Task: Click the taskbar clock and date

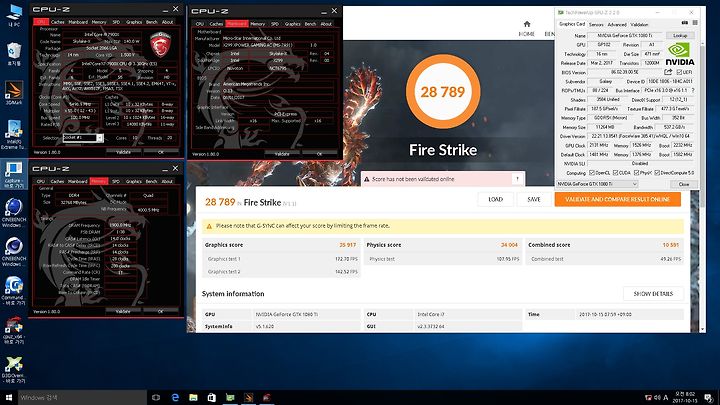Action: 685,397
